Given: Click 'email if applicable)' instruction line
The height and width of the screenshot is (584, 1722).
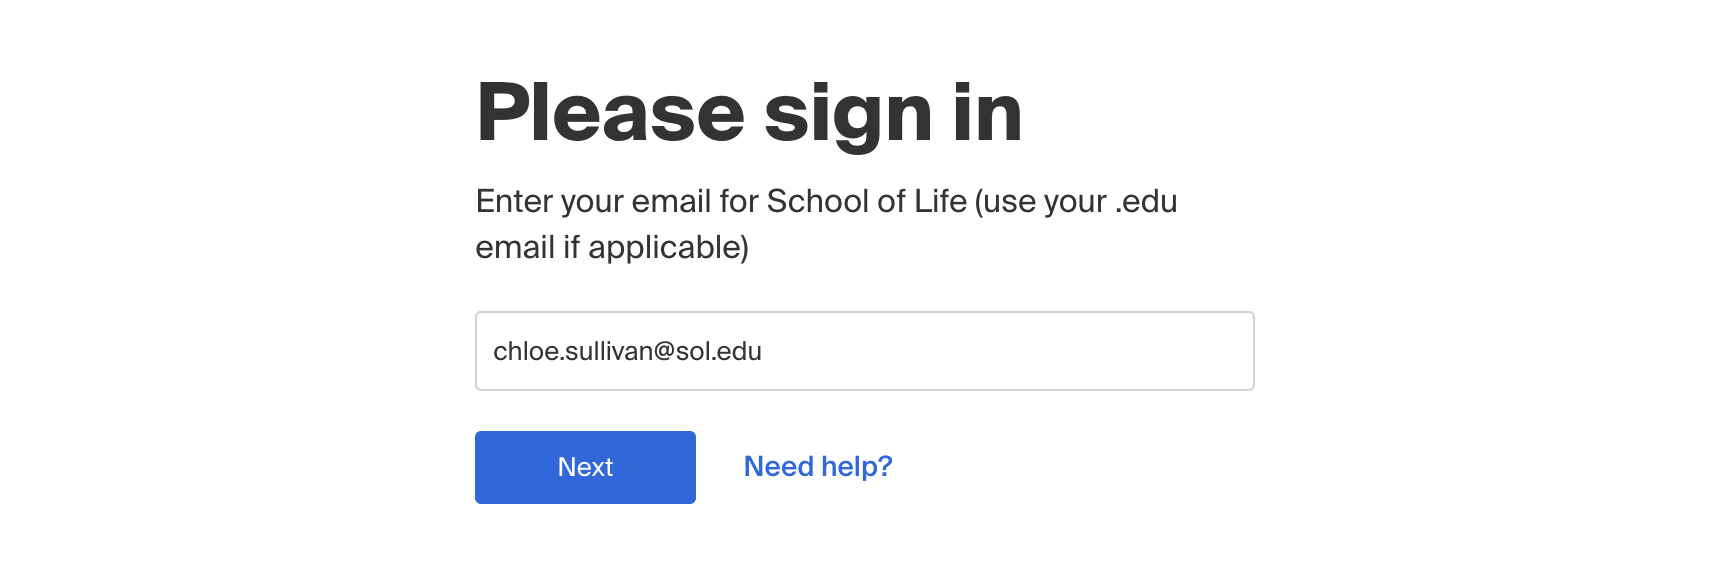Looking at the screenshot, I should pos(612,247).
